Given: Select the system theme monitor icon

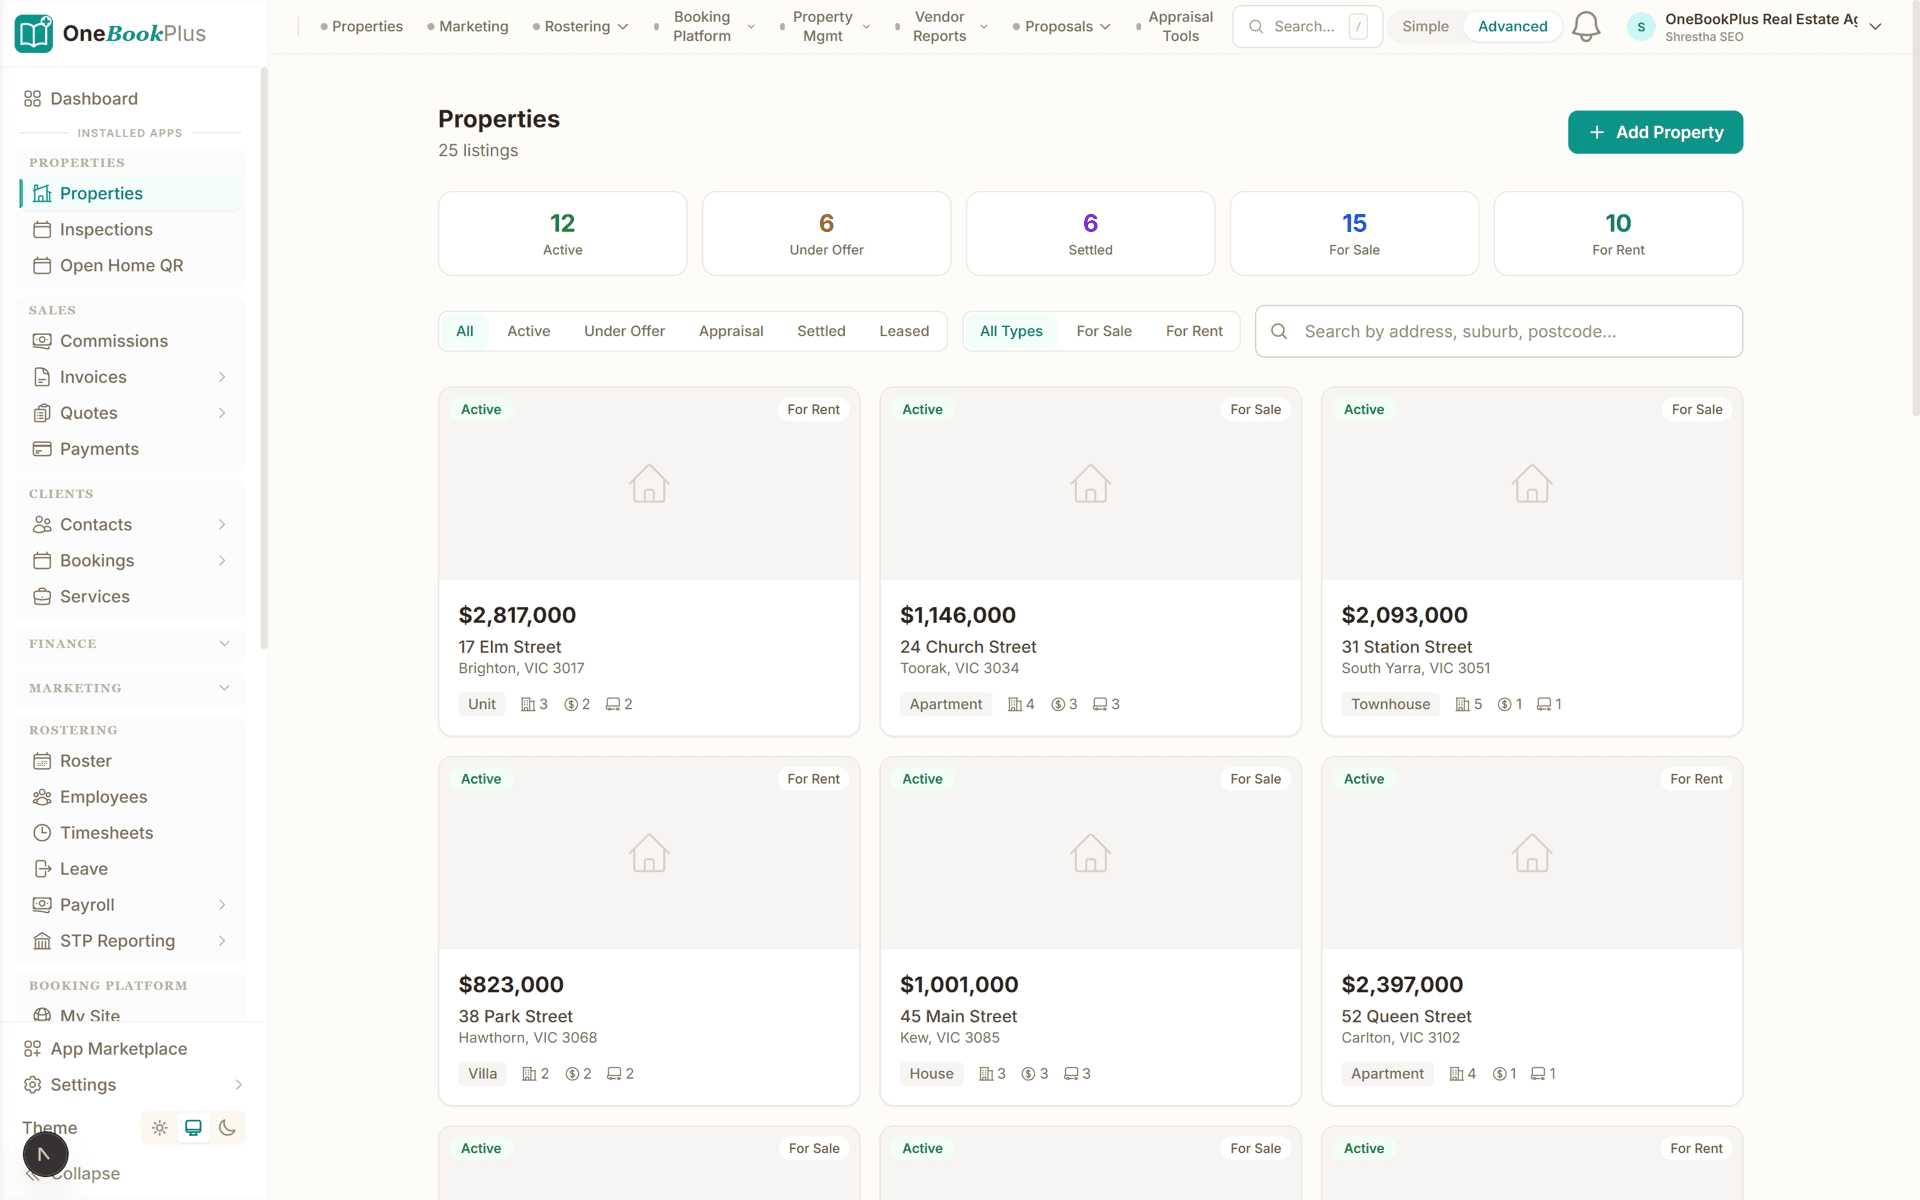Looking at the screenshot, I should pos(193,1128).
